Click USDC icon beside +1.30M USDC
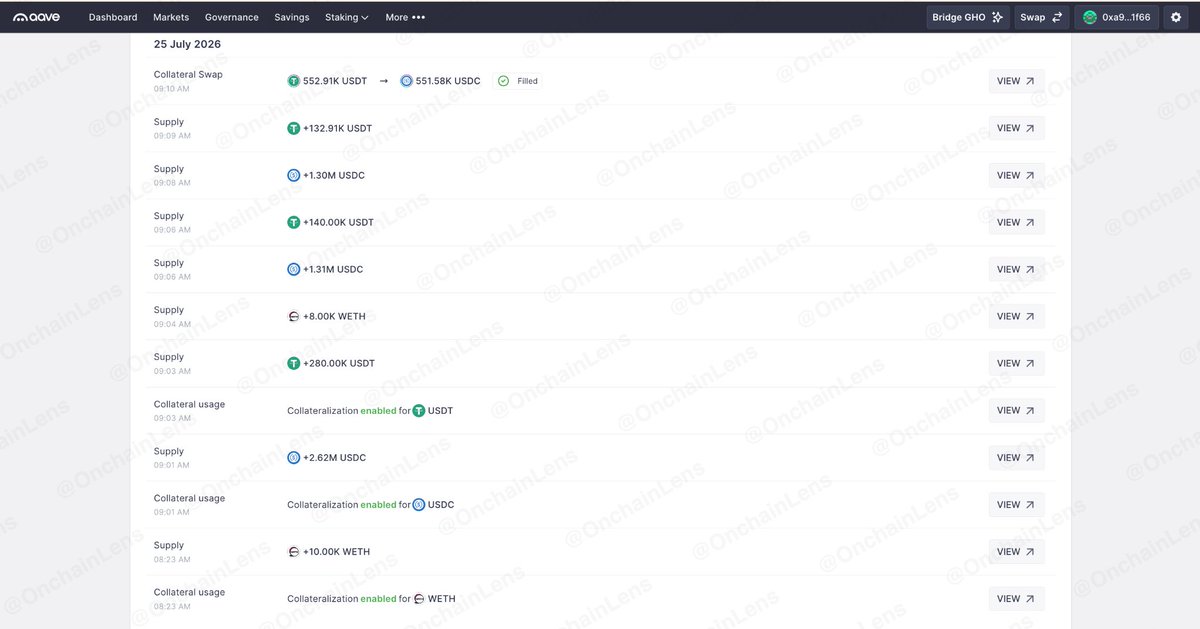Viewport: 1200px width, 629px height. [x=293, y=175]
